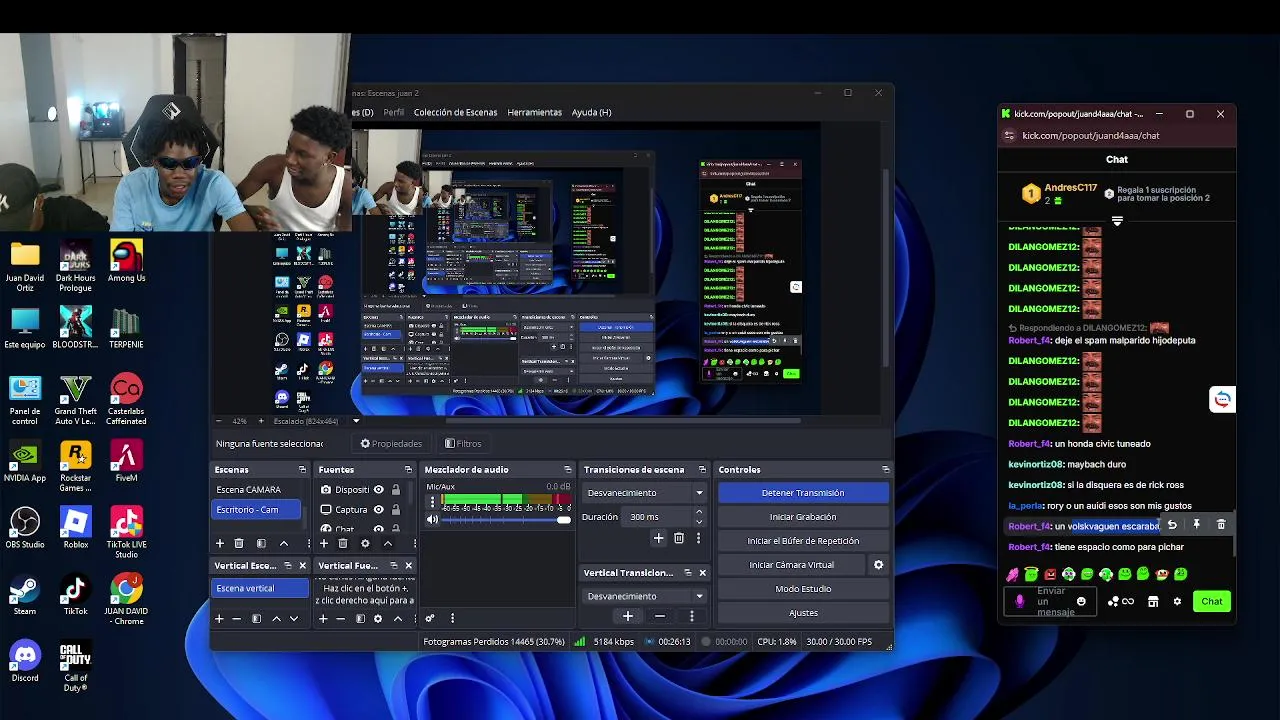Click the microphone icon in chat input
1280x720 pixels.
tap(1020, 601)
